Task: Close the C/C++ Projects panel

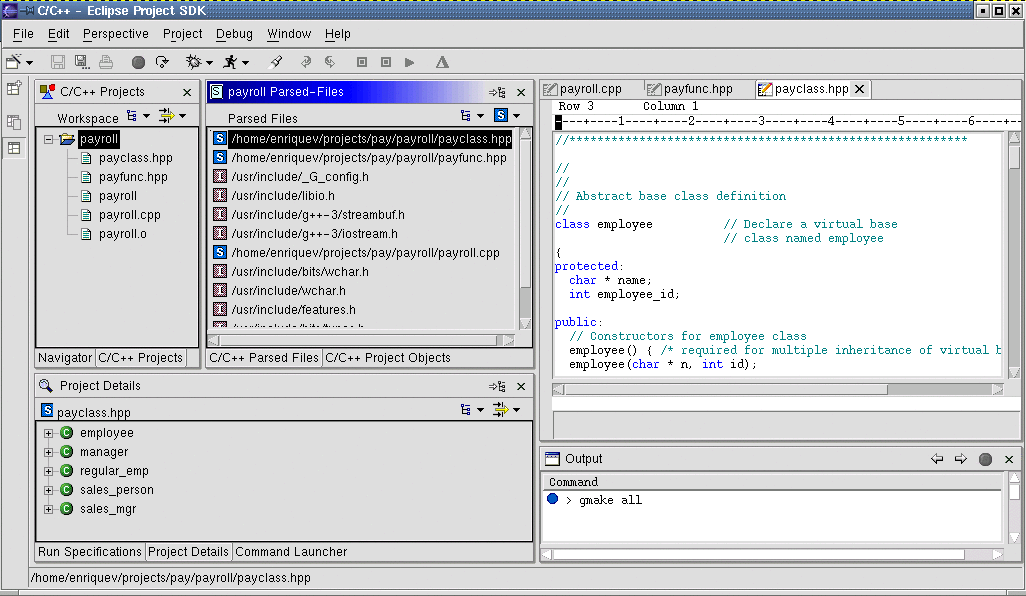Action: tap(187, 92)
